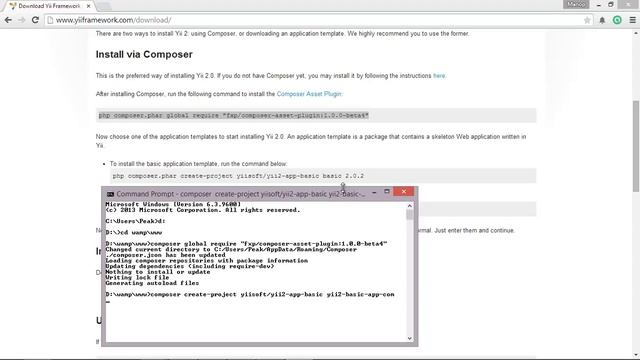The width and height of the screenshot is (640, 360).
Task: Click the 'cd wamp\www' command line
Action: click(x=134, y=232)
